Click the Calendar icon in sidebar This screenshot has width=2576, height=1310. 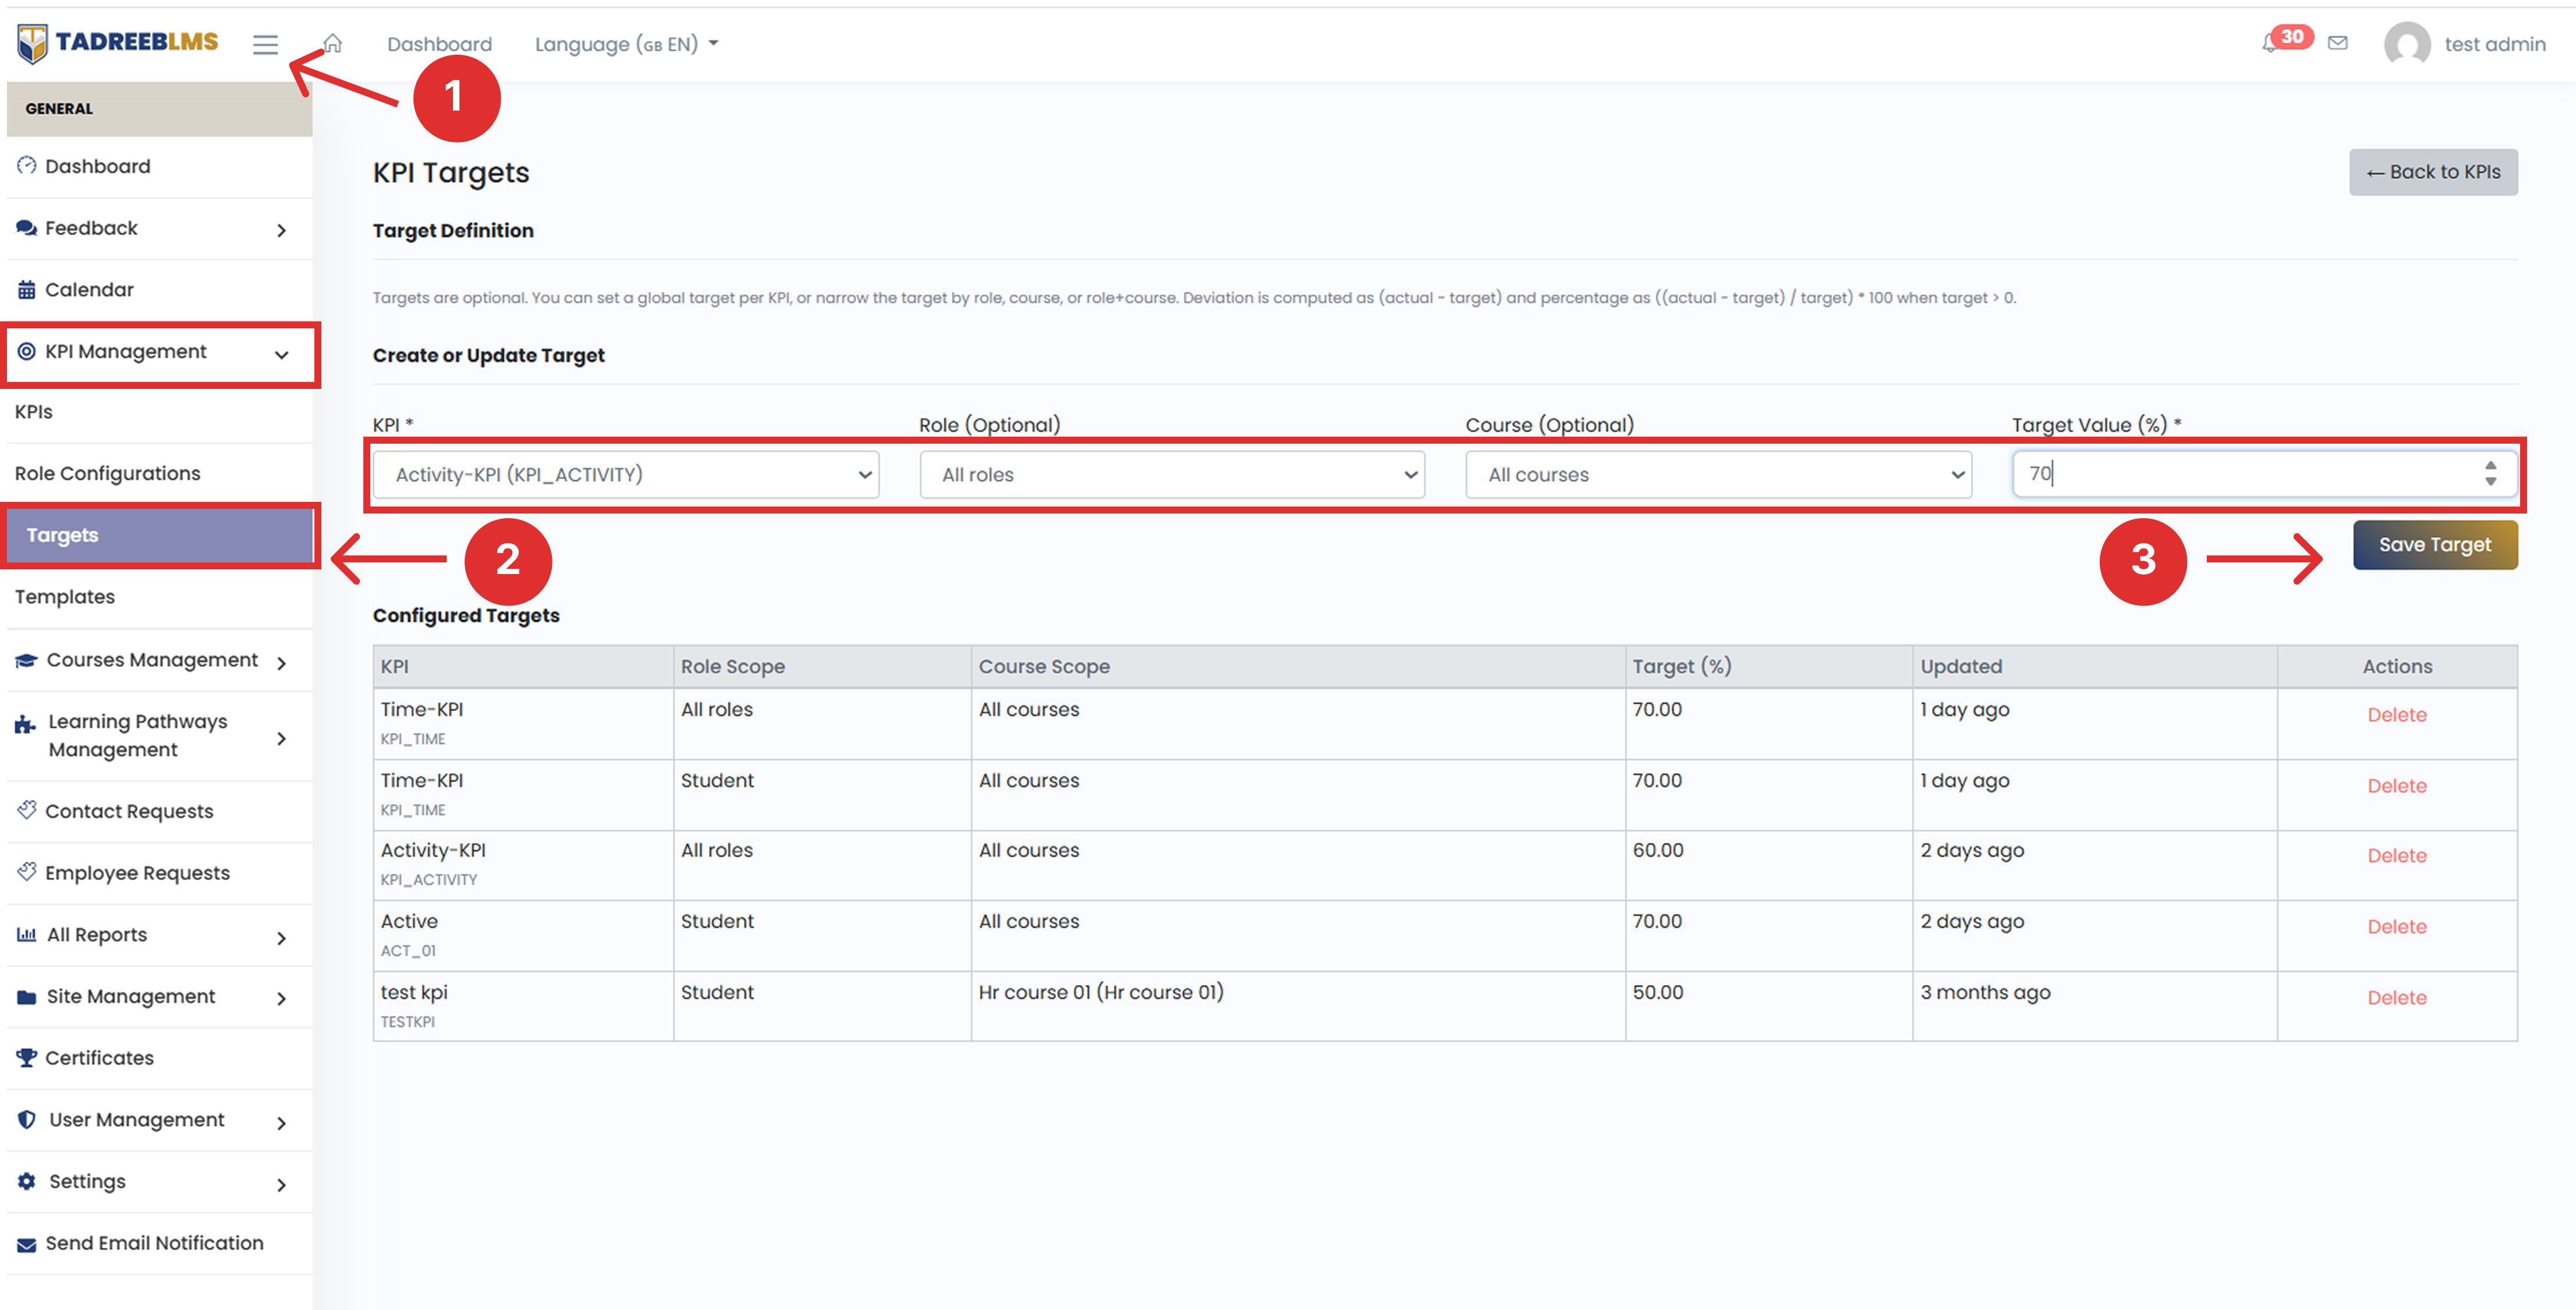pyautogui.click(x=27, y=290)
